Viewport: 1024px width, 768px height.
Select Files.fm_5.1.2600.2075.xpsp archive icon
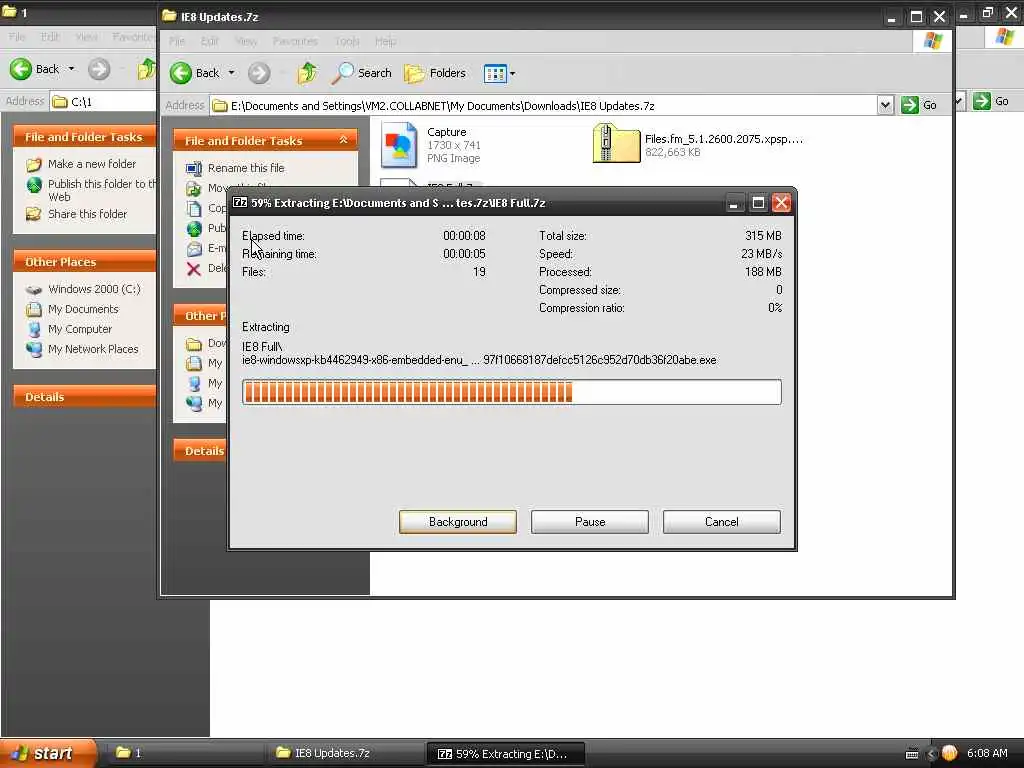point(616,143)
